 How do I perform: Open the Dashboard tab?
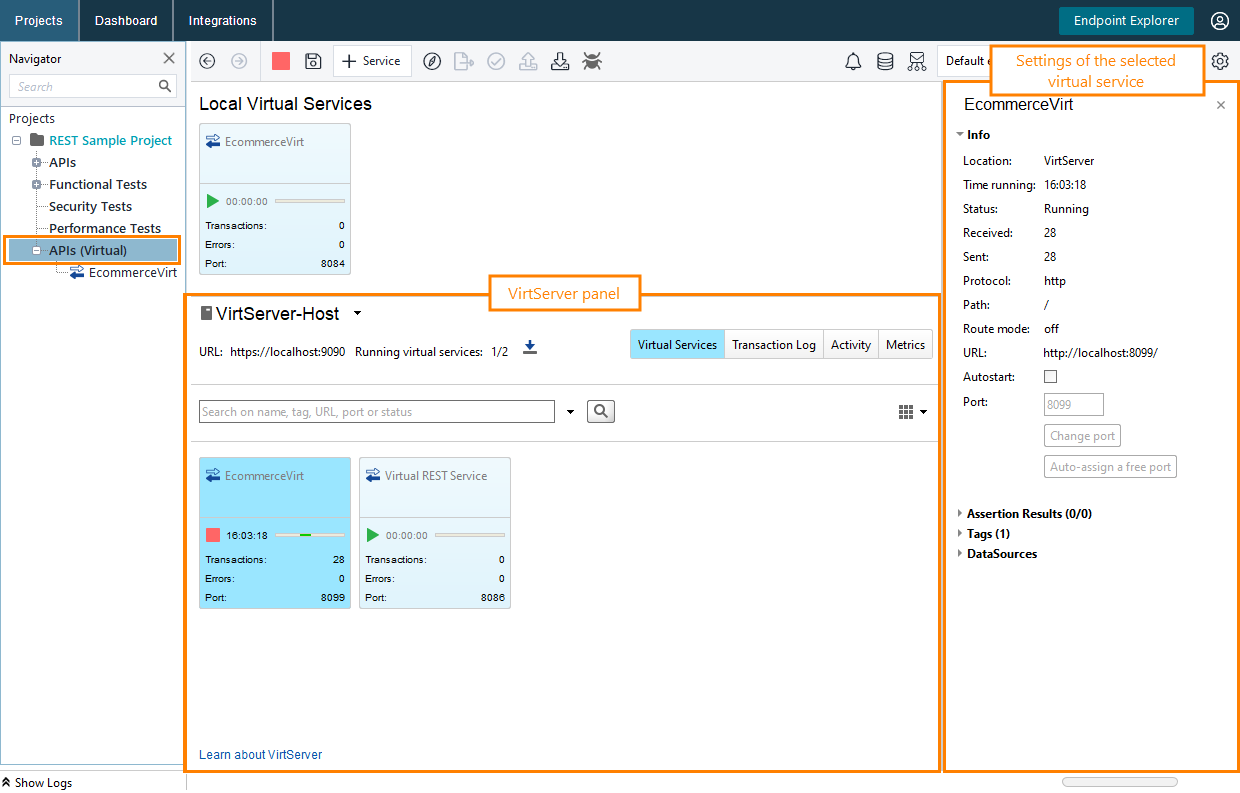[126, 20]
